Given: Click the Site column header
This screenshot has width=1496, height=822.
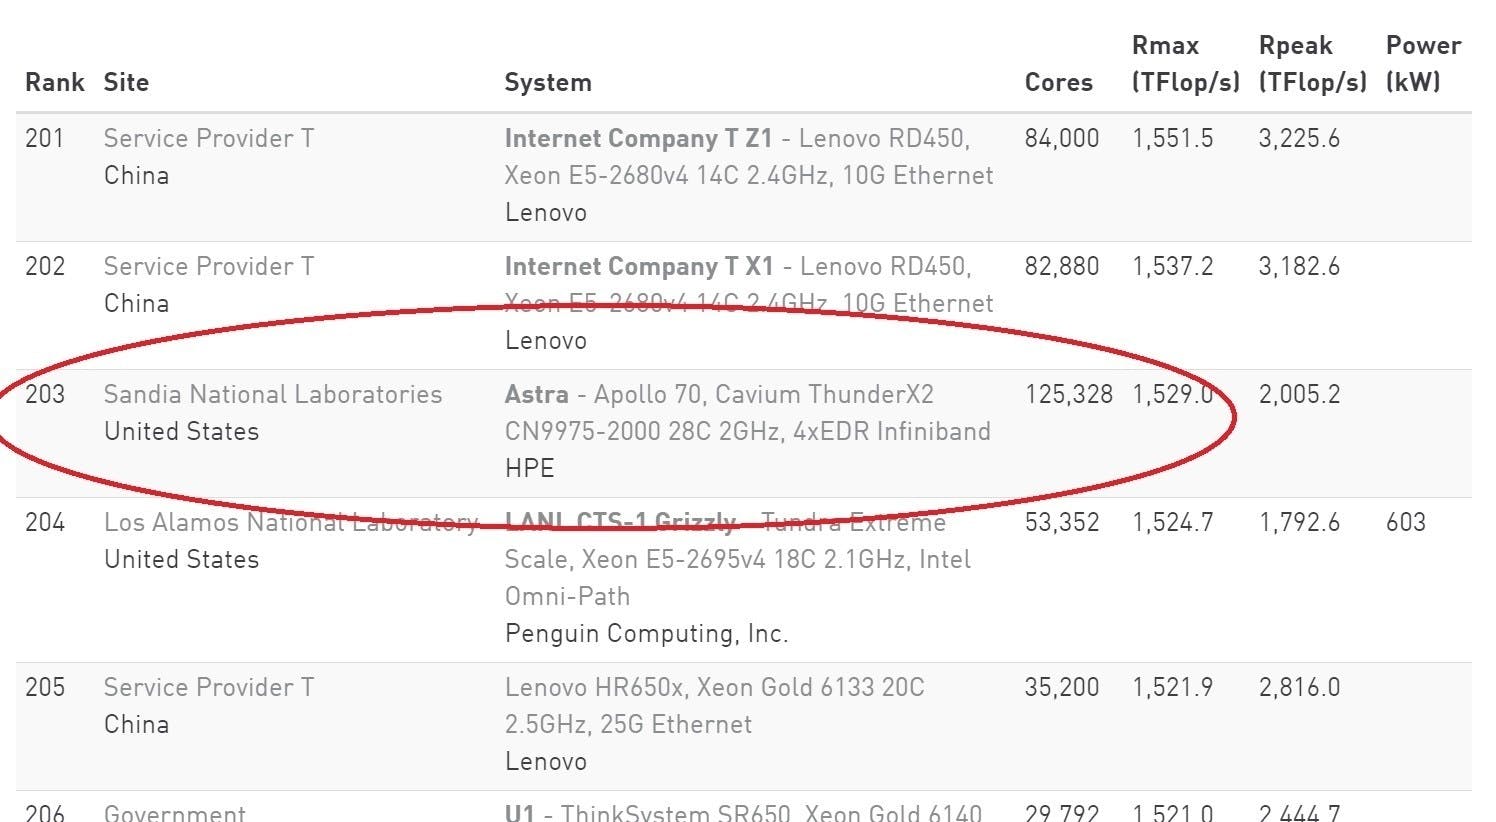Looking at the screenshot, I should pos(126,82).
